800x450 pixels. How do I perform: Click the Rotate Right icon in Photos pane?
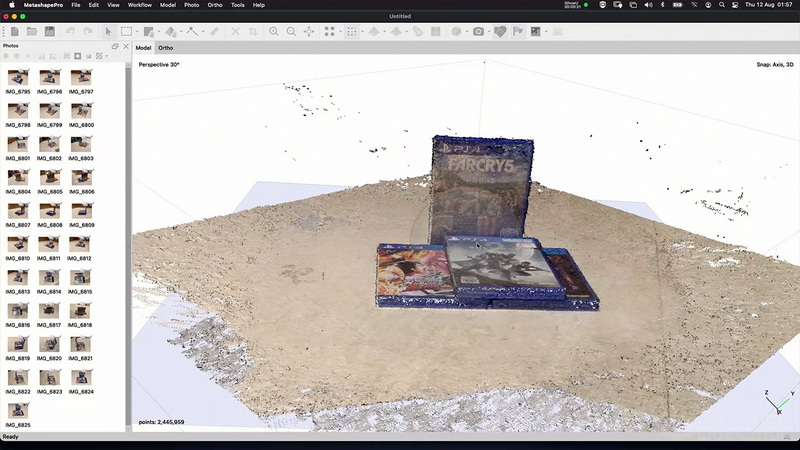point(53,56)
